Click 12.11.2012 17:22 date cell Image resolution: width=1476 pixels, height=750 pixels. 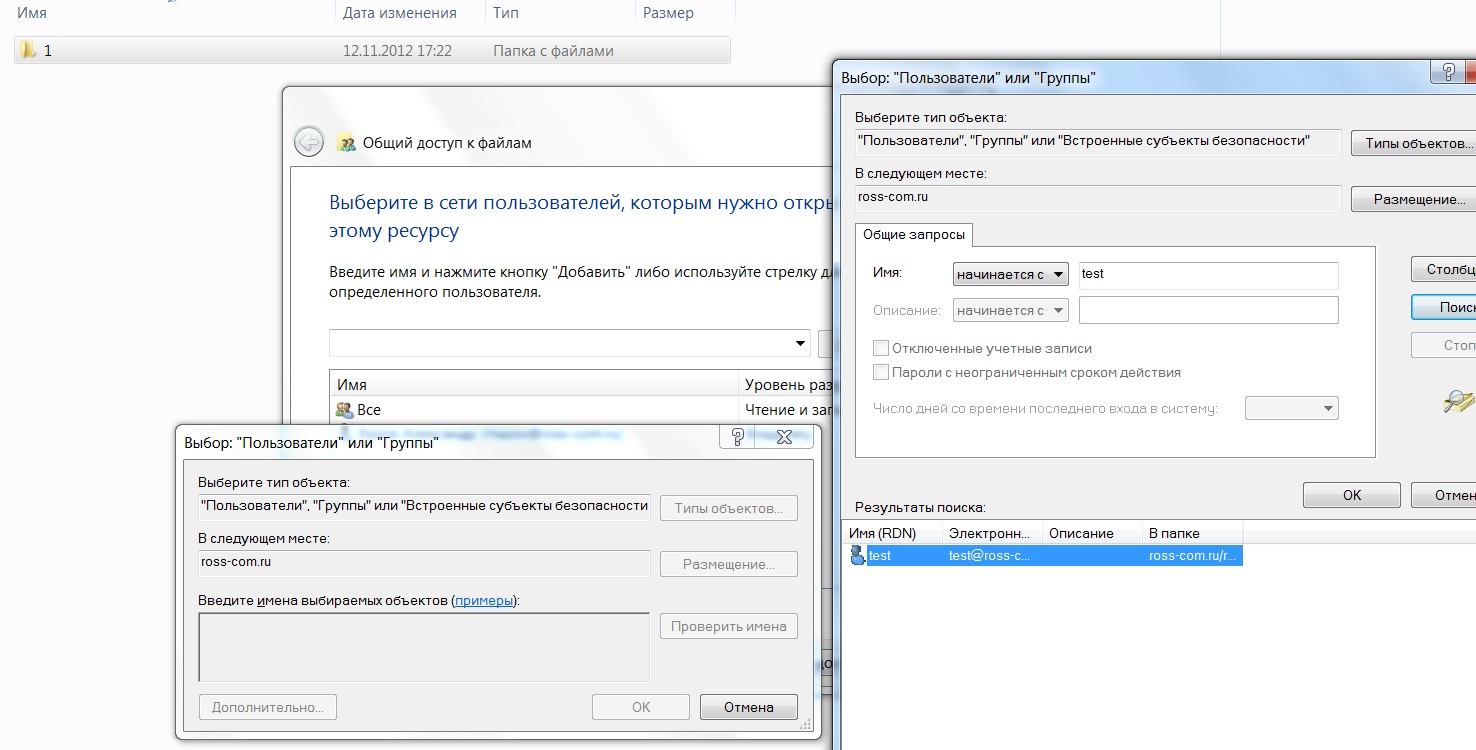pyautogui.click(x=397, y=50)
